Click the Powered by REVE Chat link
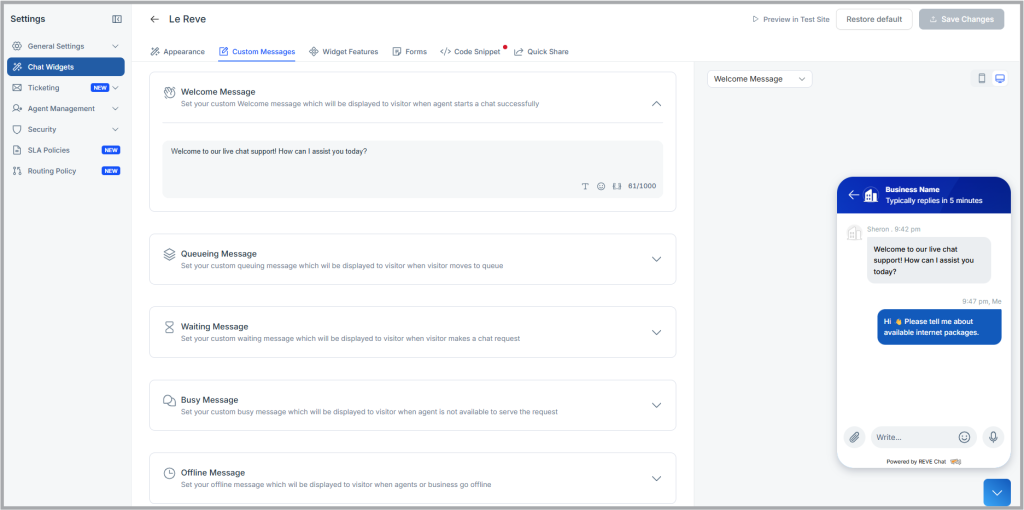 (x=923, y=462)
